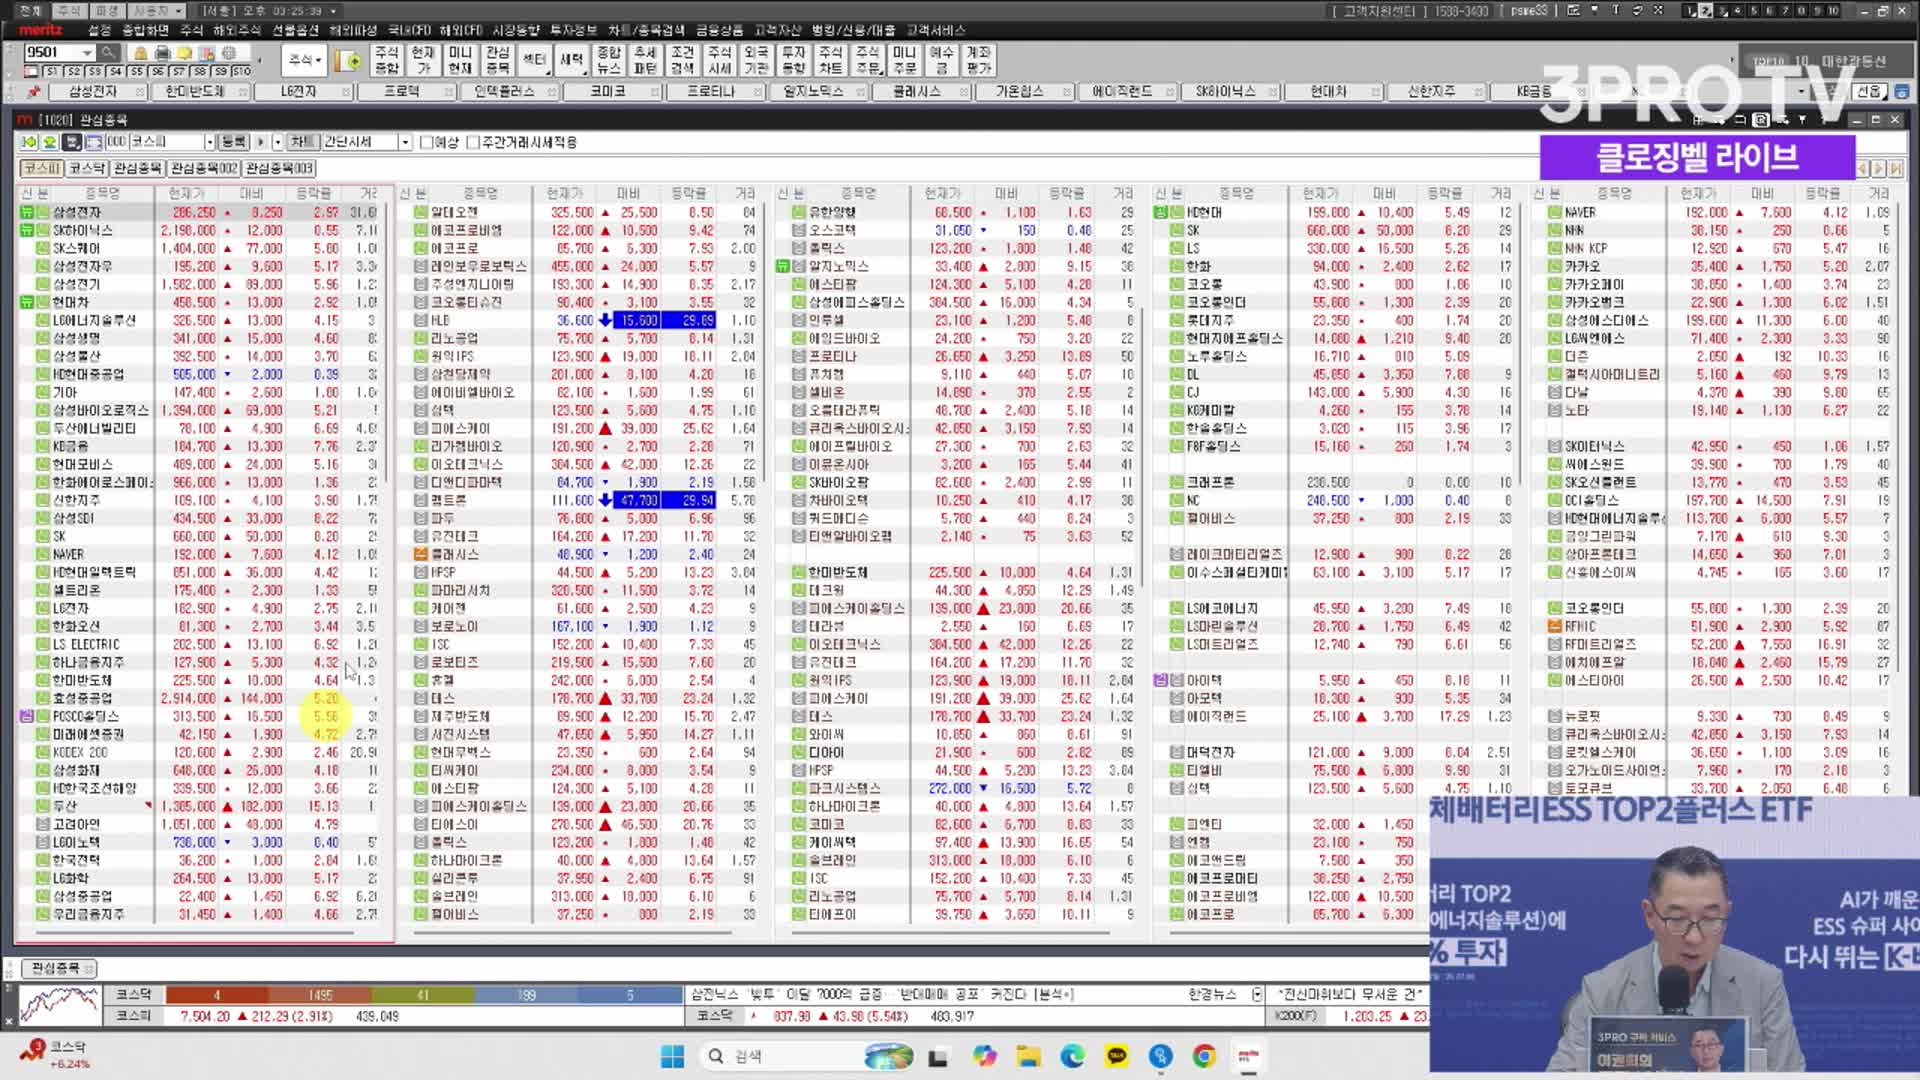
Task: Open the 주식 dropdown in toolbar
Action: point(306,60)
